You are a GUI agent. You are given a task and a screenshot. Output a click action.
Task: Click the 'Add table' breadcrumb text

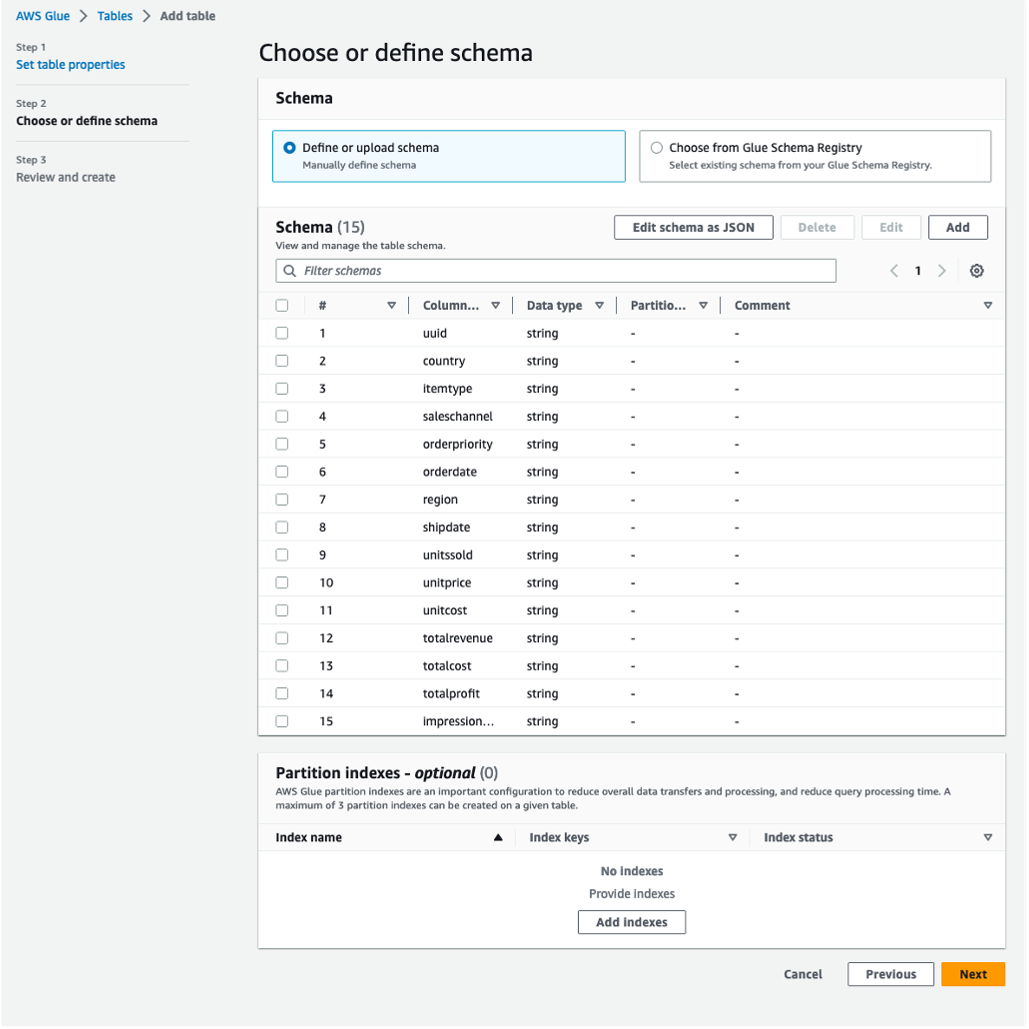tap(188, 16)
